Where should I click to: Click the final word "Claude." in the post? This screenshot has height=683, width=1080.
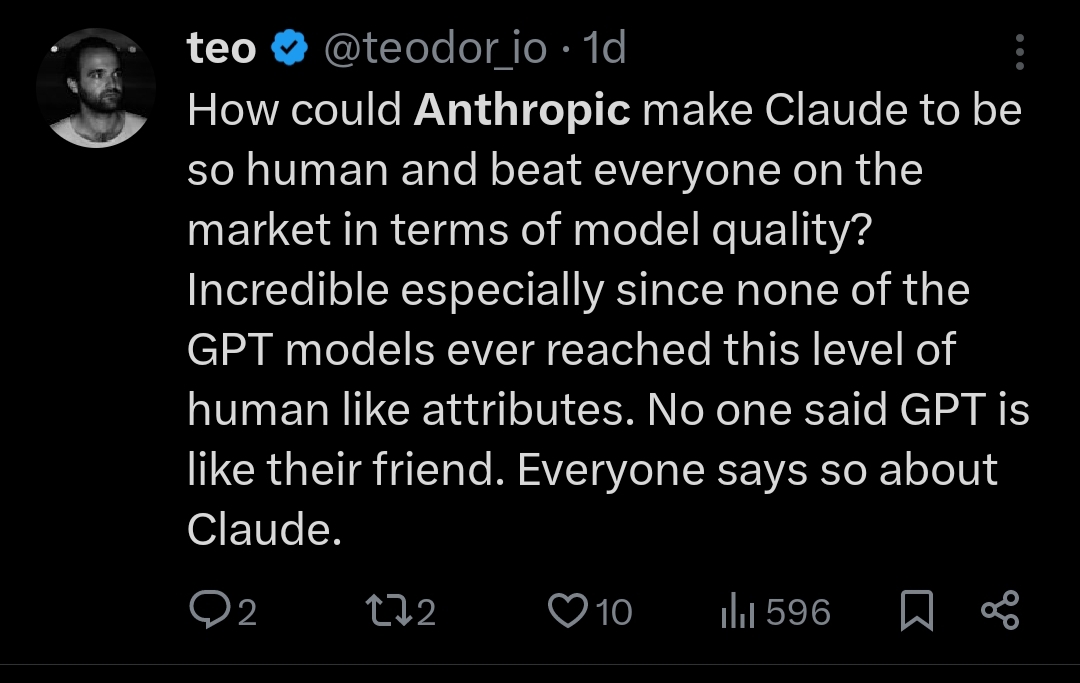[x=258, y=530]
